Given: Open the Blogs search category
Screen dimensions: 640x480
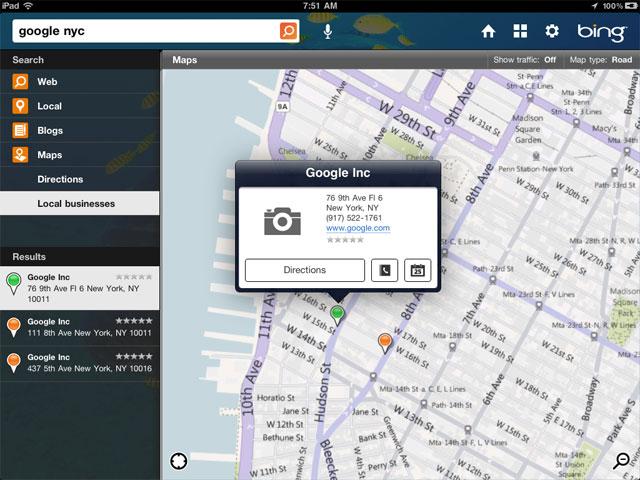Looking at the screenshot, I should pyautogui.click(x=80, y=131).
